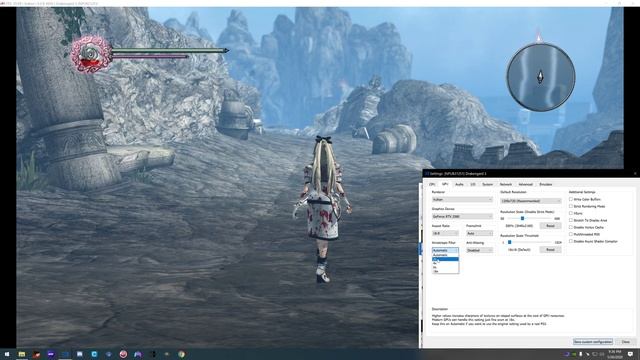The height and width of the screenshot is (360, 640).
Task: Open the Aspect Ratio dropdown
Action: [445, 233]
